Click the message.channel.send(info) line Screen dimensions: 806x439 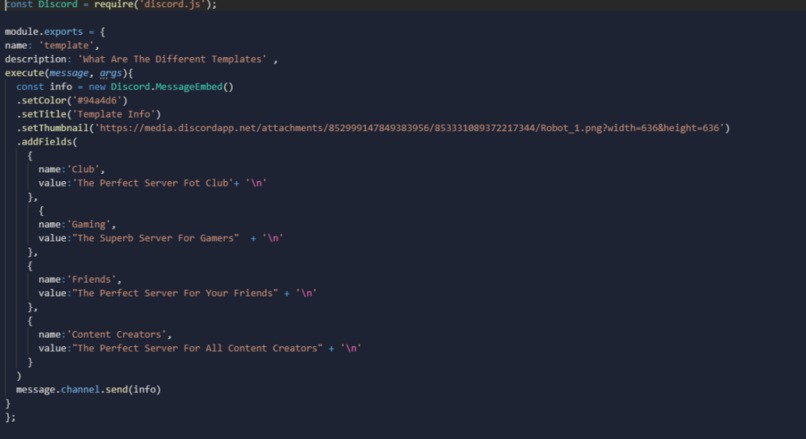[88, 389]
